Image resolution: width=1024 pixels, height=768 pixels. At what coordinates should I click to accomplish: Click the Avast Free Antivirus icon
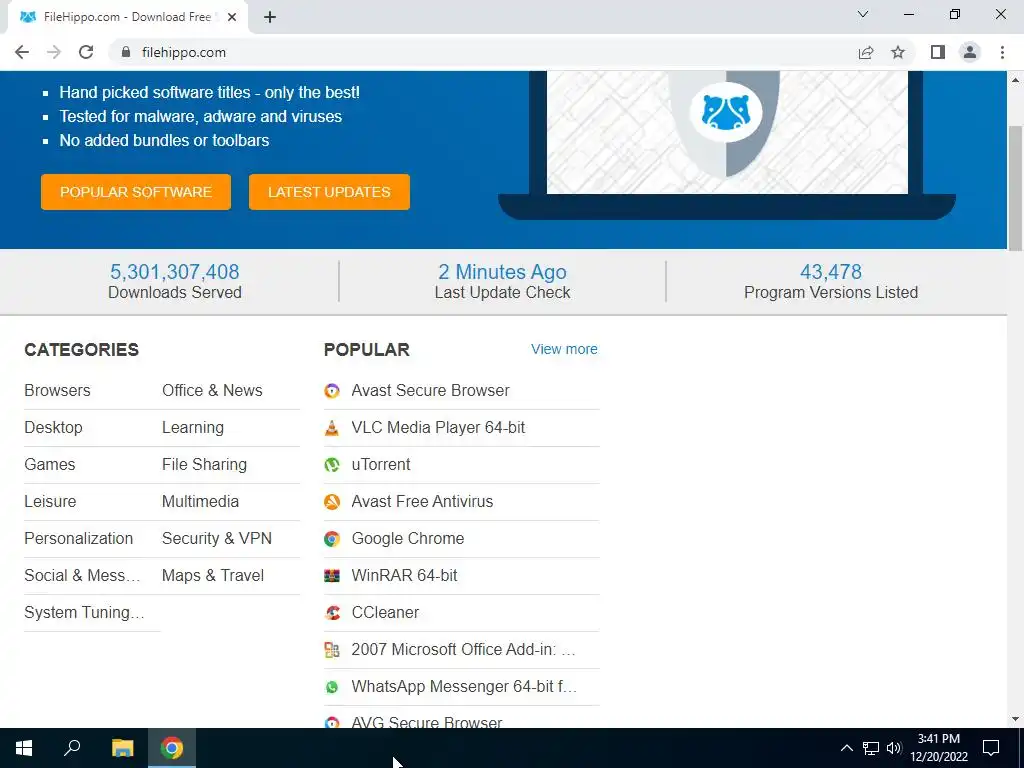click(x=332, y=502)
